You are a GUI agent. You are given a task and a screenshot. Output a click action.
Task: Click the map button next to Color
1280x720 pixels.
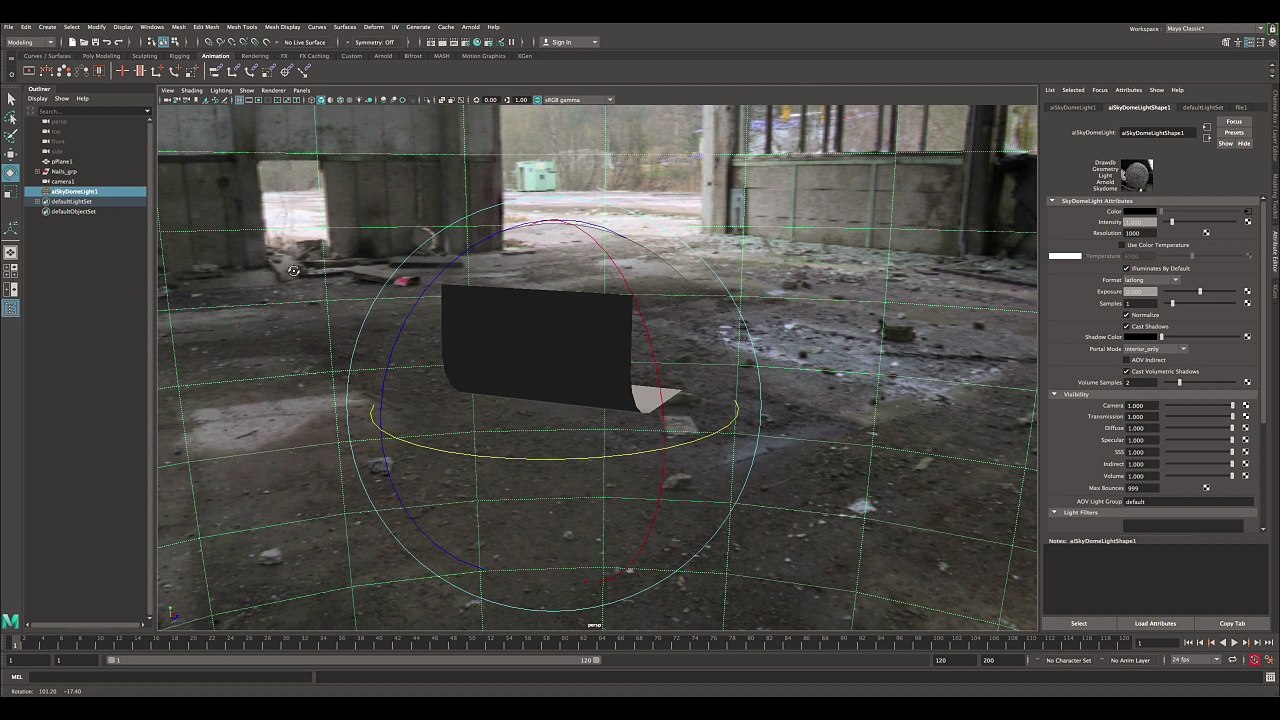(x=1247, y=211)
